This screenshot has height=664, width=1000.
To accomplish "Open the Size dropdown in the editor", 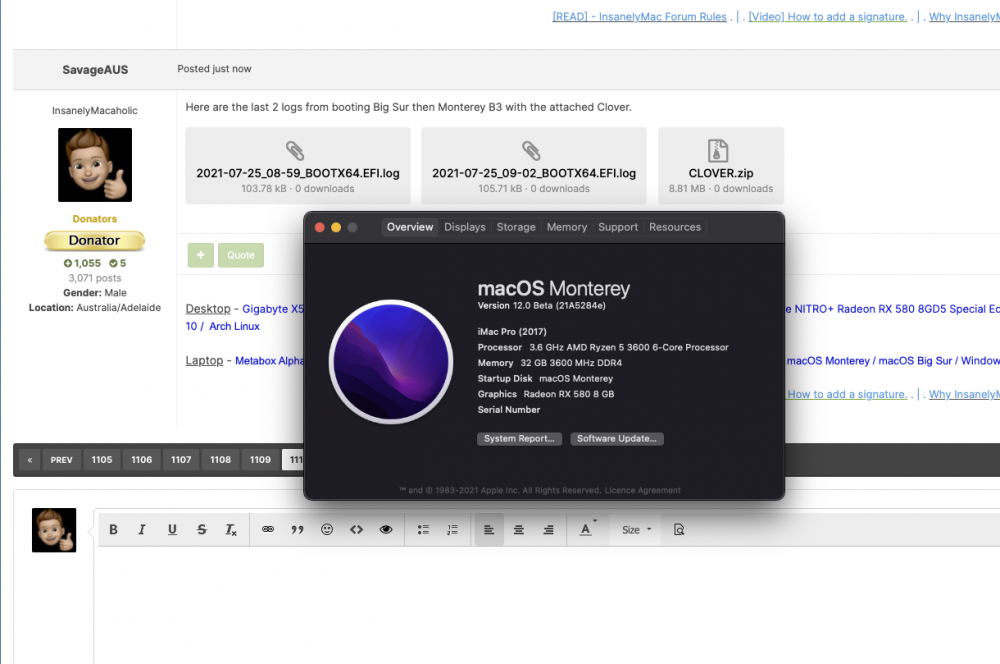I will tap(636, 529).
